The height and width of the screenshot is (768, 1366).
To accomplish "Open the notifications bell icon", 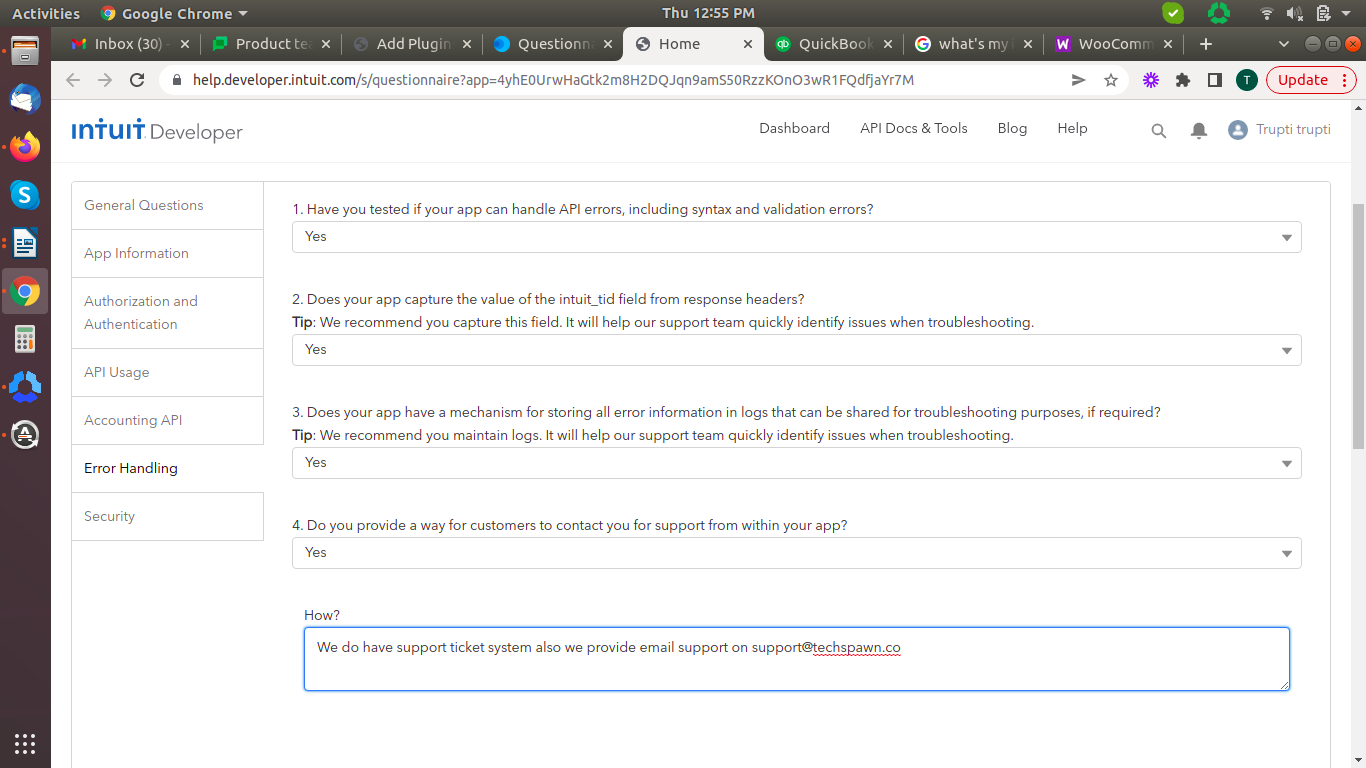I will pos(1198,130).
